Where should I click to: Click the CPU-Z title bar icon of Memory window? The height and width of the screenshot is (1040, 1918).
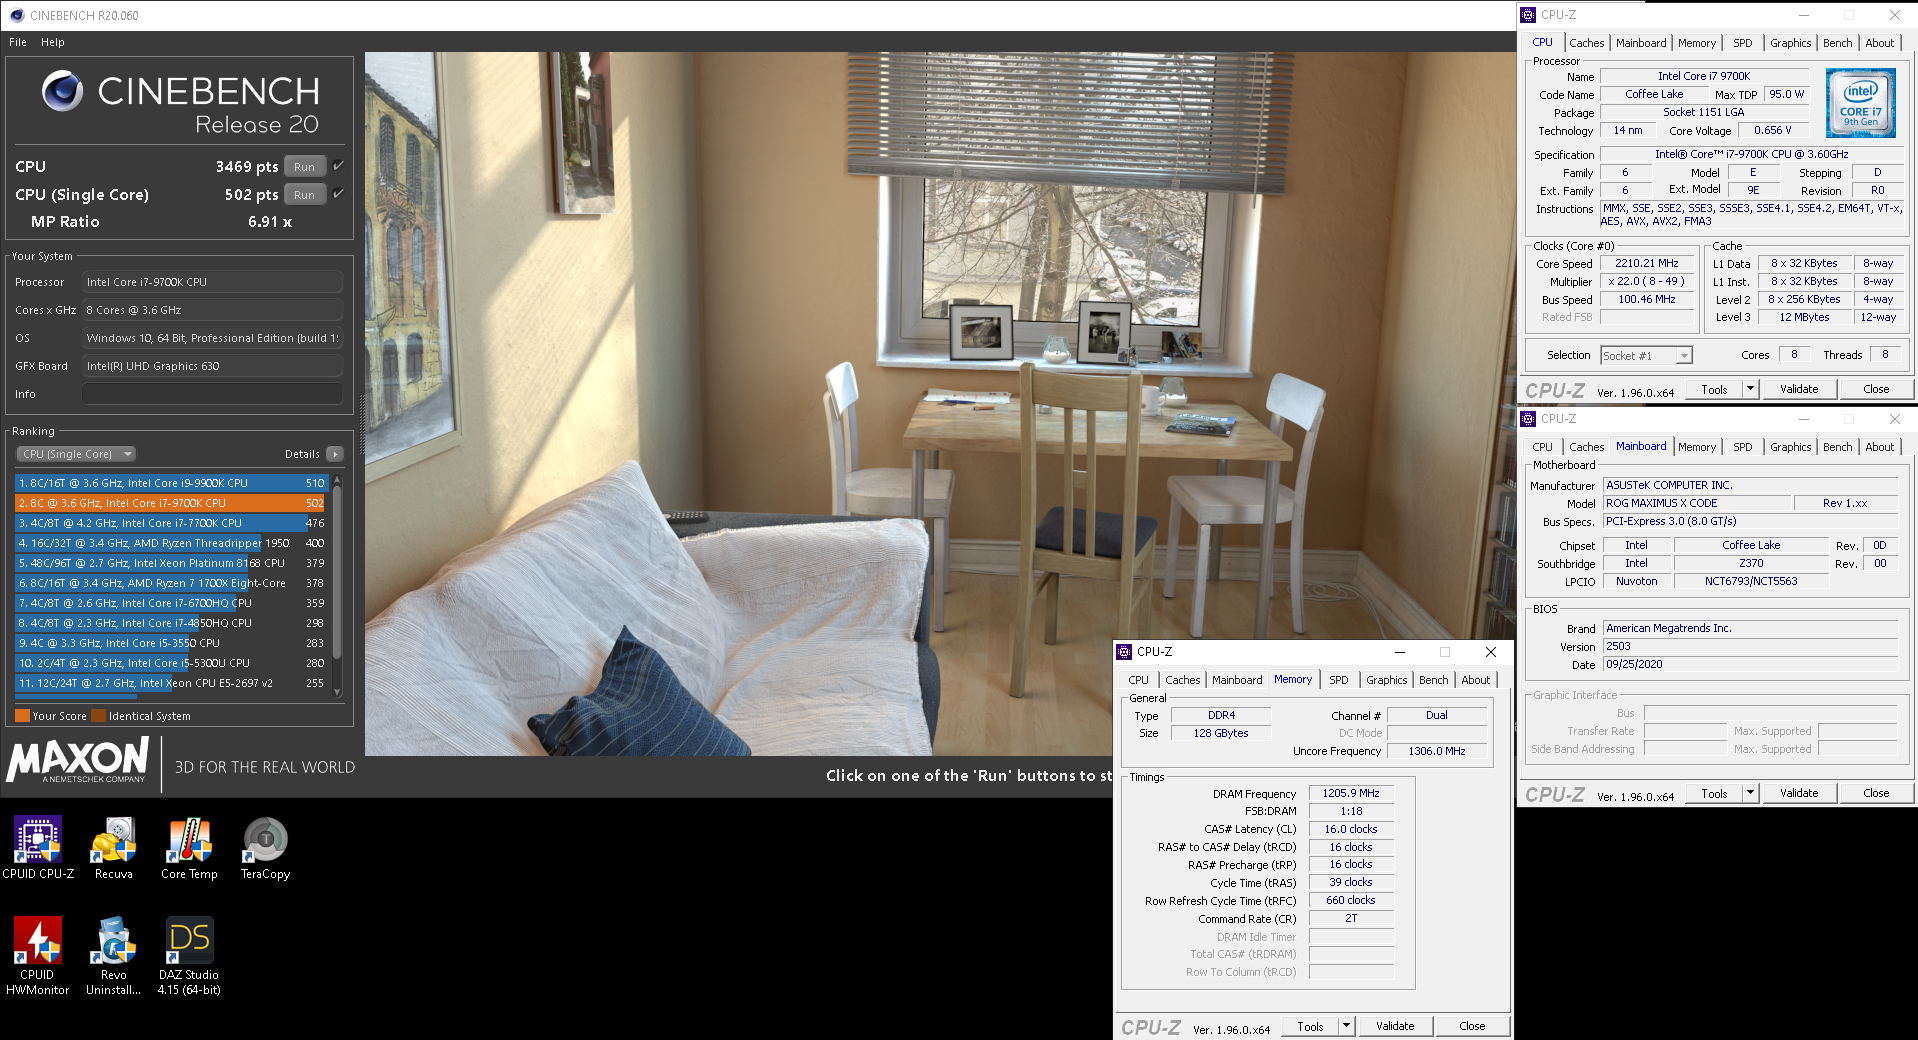[1124, 652]
